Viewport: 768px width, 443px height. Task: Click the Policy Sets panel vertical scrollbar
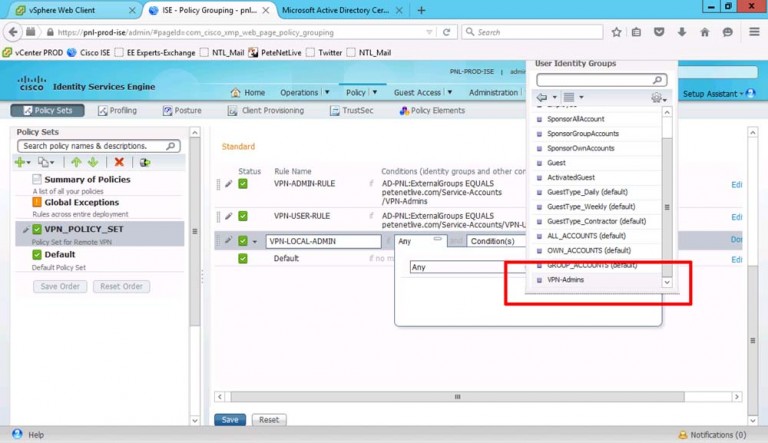(194, 231)
